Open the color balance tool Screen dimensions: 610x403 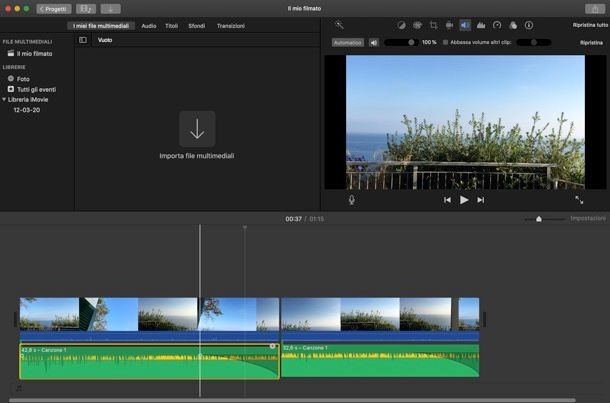401,25
